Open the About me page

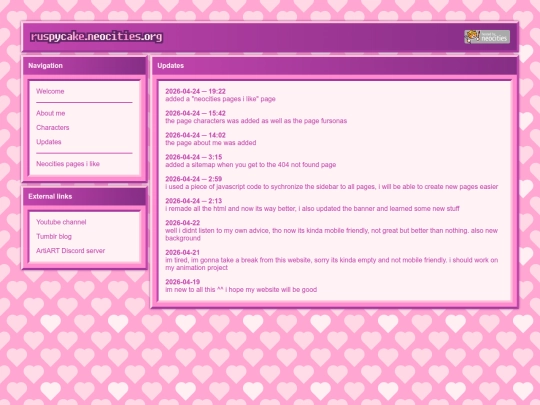(50, 113)
